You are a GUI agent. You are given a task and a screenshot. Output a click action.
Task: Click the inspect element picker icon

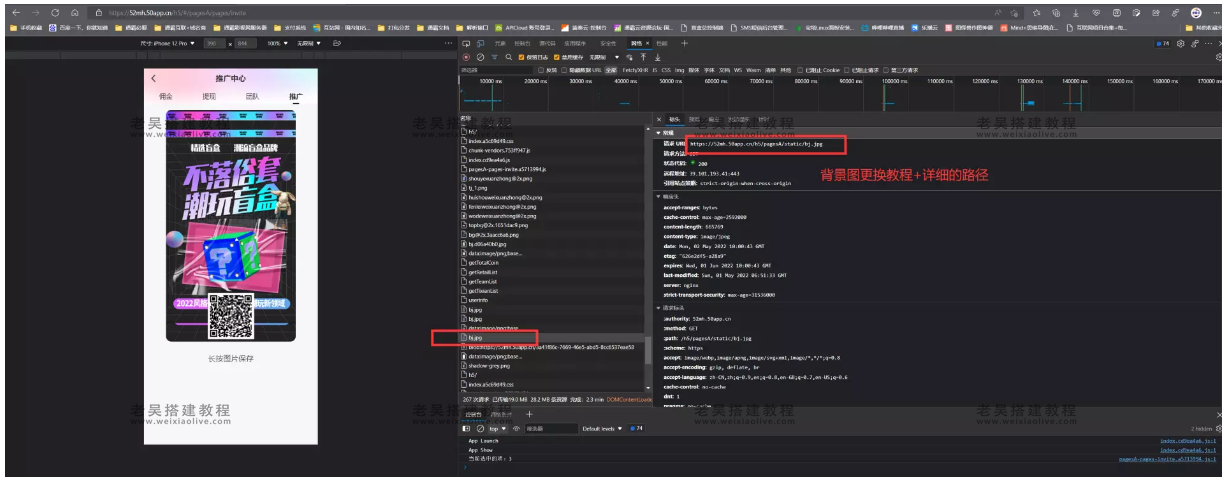[467, 44]
